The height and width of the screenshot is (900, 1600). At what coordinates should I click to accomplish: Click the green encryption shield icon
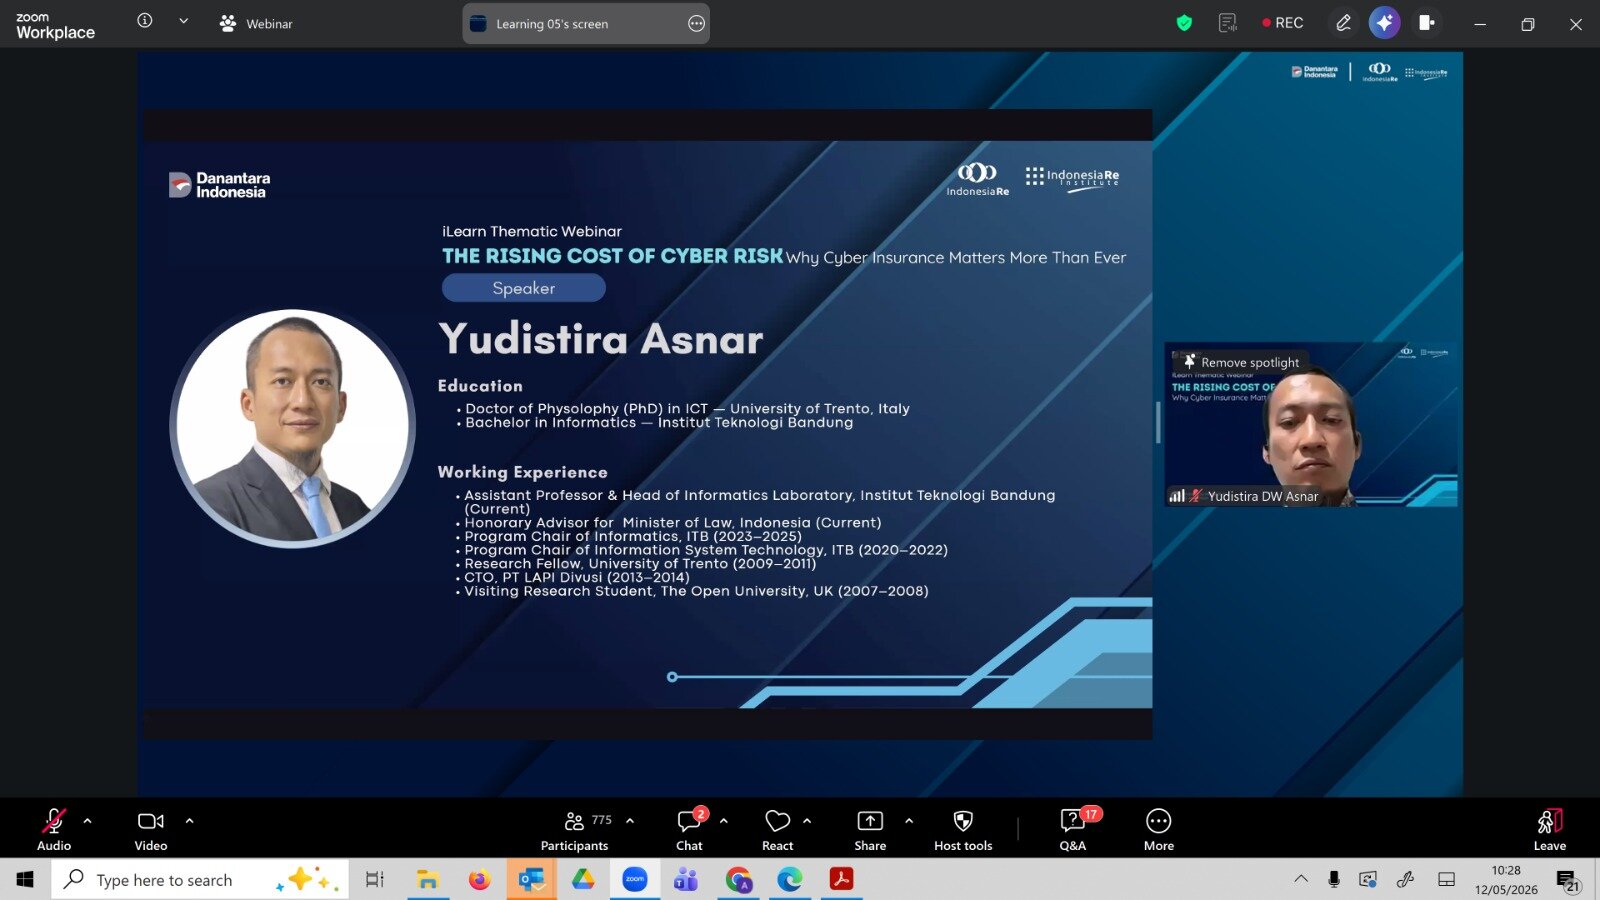coord(1185,23)
